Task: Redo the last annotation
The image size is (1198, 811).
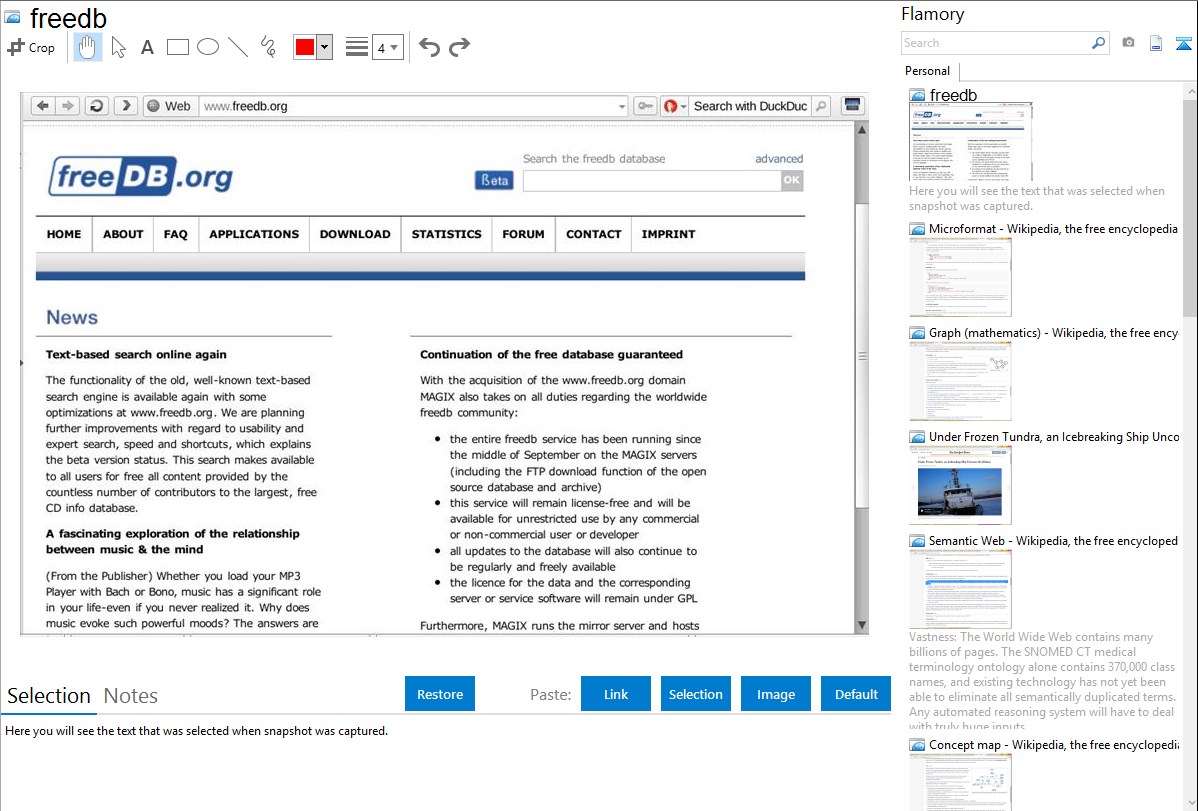Action: coord(459,47)
